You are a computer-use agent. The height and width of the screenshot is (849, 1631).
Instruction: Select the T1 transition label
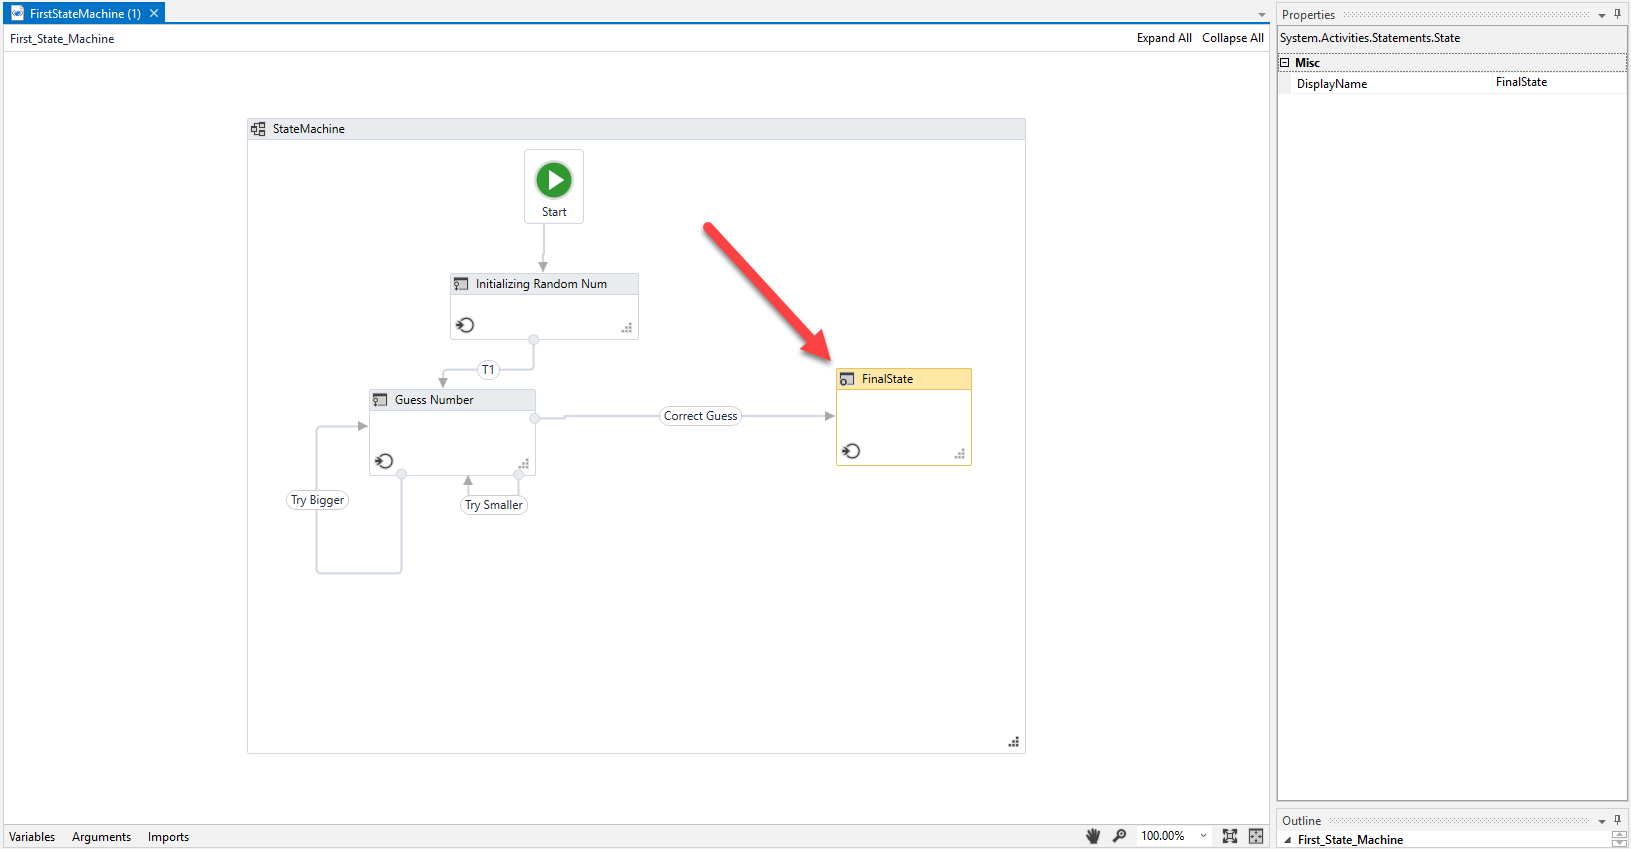488,370
